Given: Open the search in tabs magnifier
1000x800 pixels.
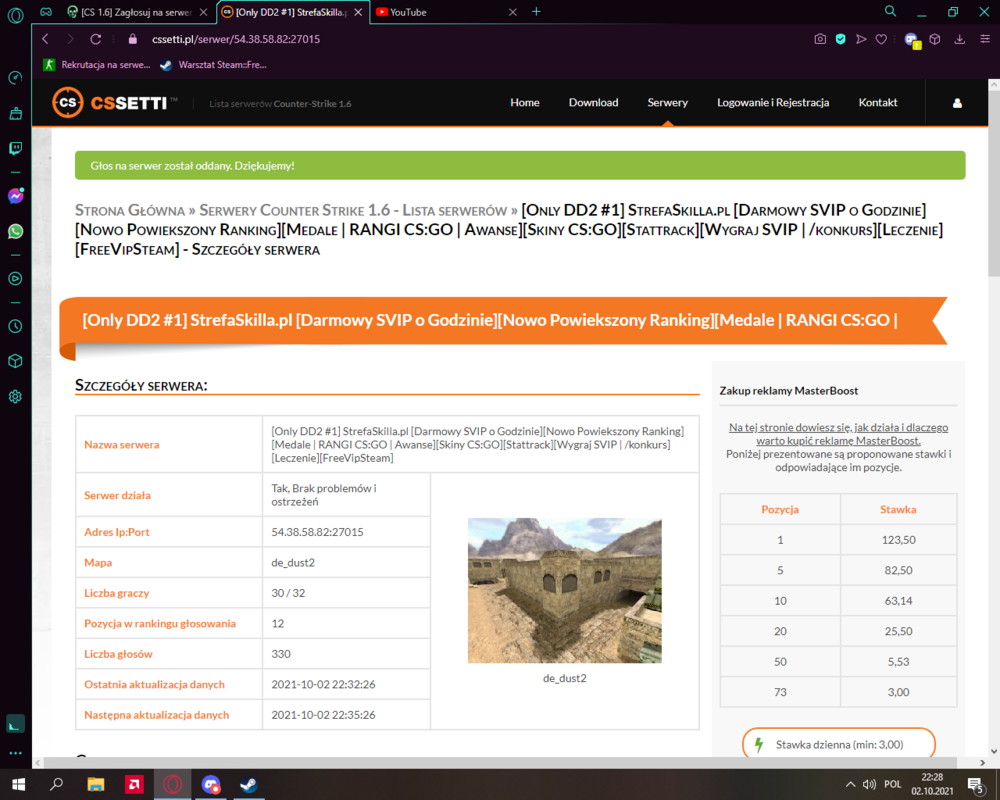Looking at the screenshot, I should 890,11.
